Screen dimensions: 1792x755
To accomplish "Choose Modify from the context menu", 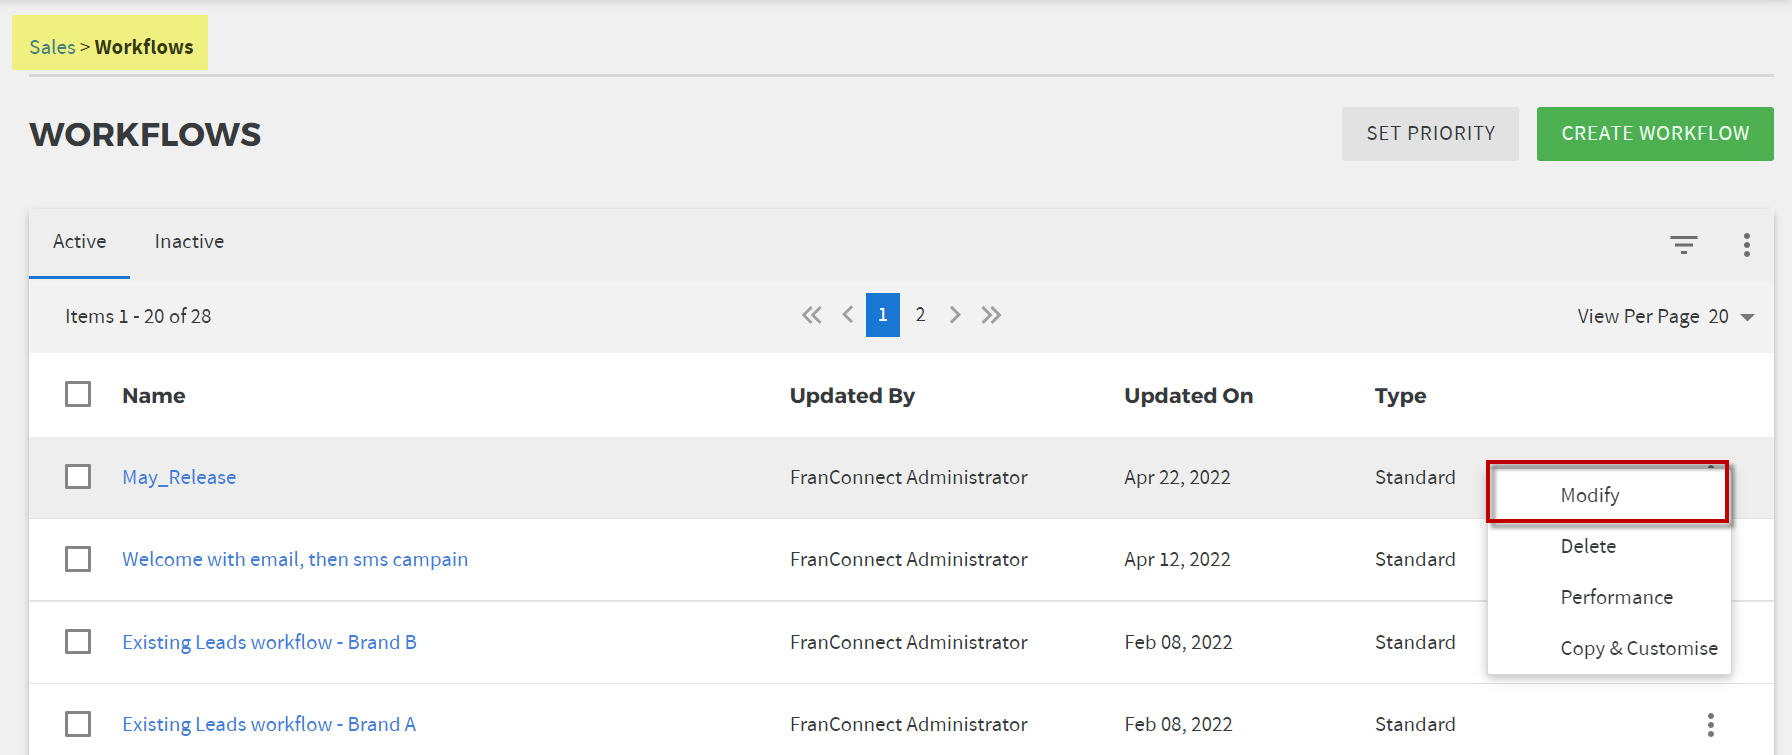I will point(1608,495).
